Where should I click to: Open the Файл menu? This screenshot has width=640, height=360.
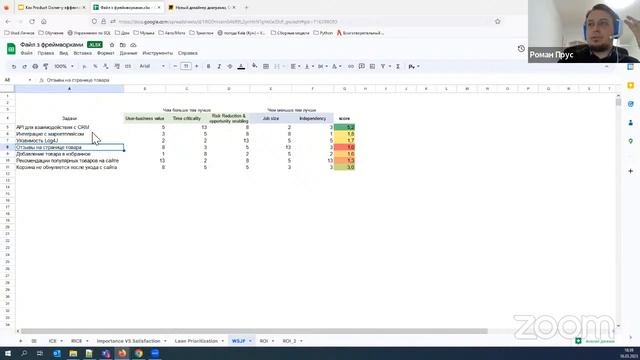click(27, 53)
